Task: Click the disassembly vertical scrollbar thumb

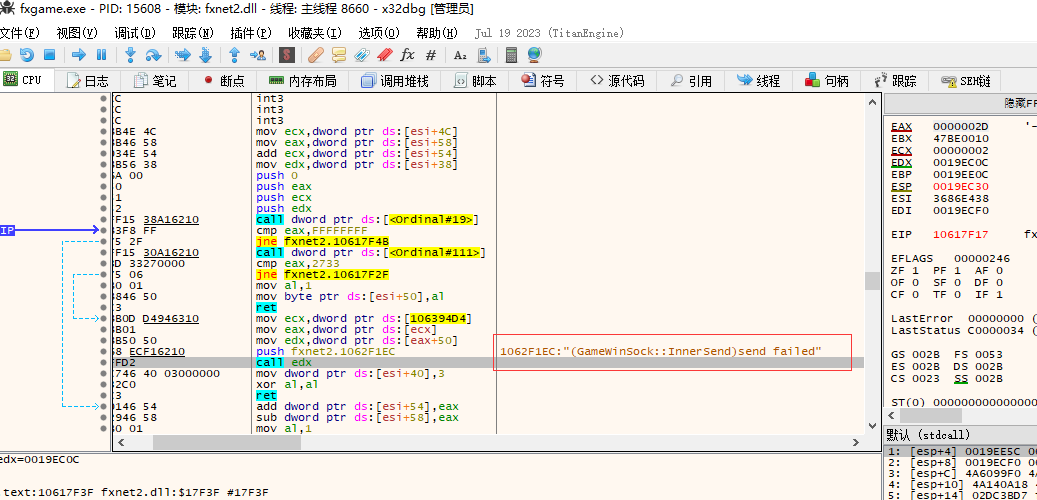Action: [x=871, y=280]
